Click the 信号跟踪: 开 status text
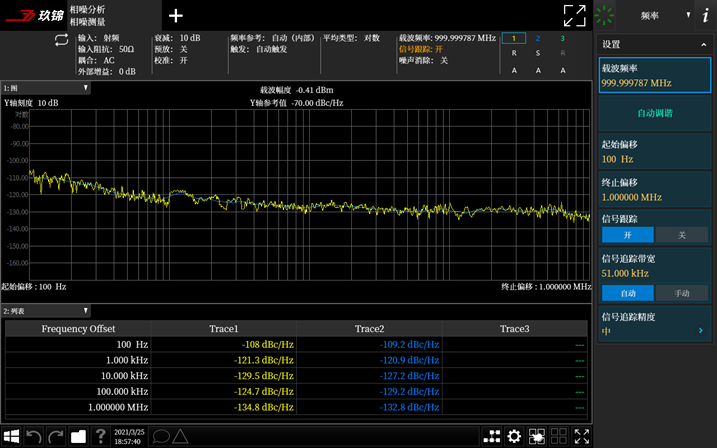 (x=421, y=49)
